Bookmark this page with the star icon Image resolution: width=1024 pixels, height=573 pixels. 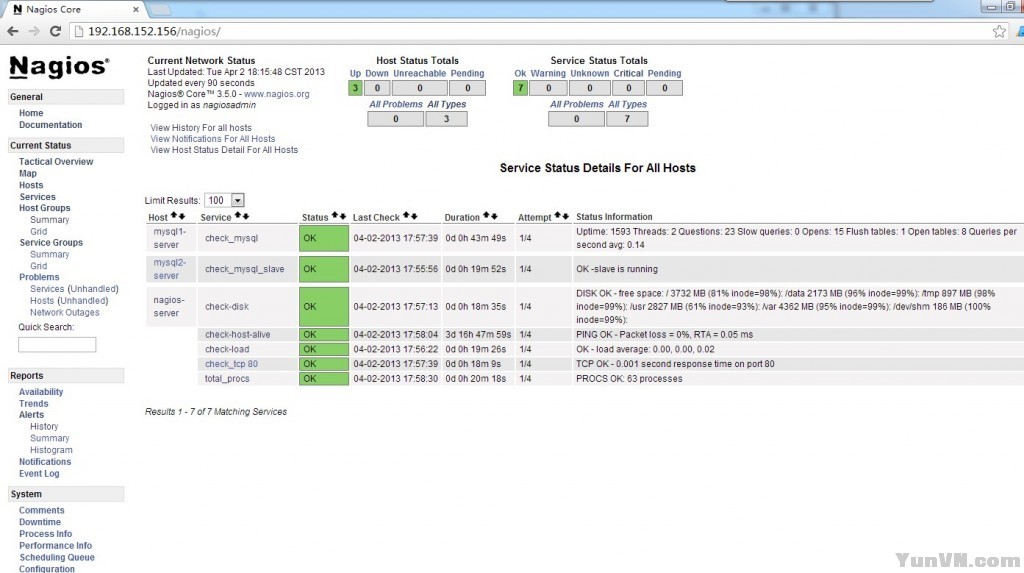(x=999, y=31)
